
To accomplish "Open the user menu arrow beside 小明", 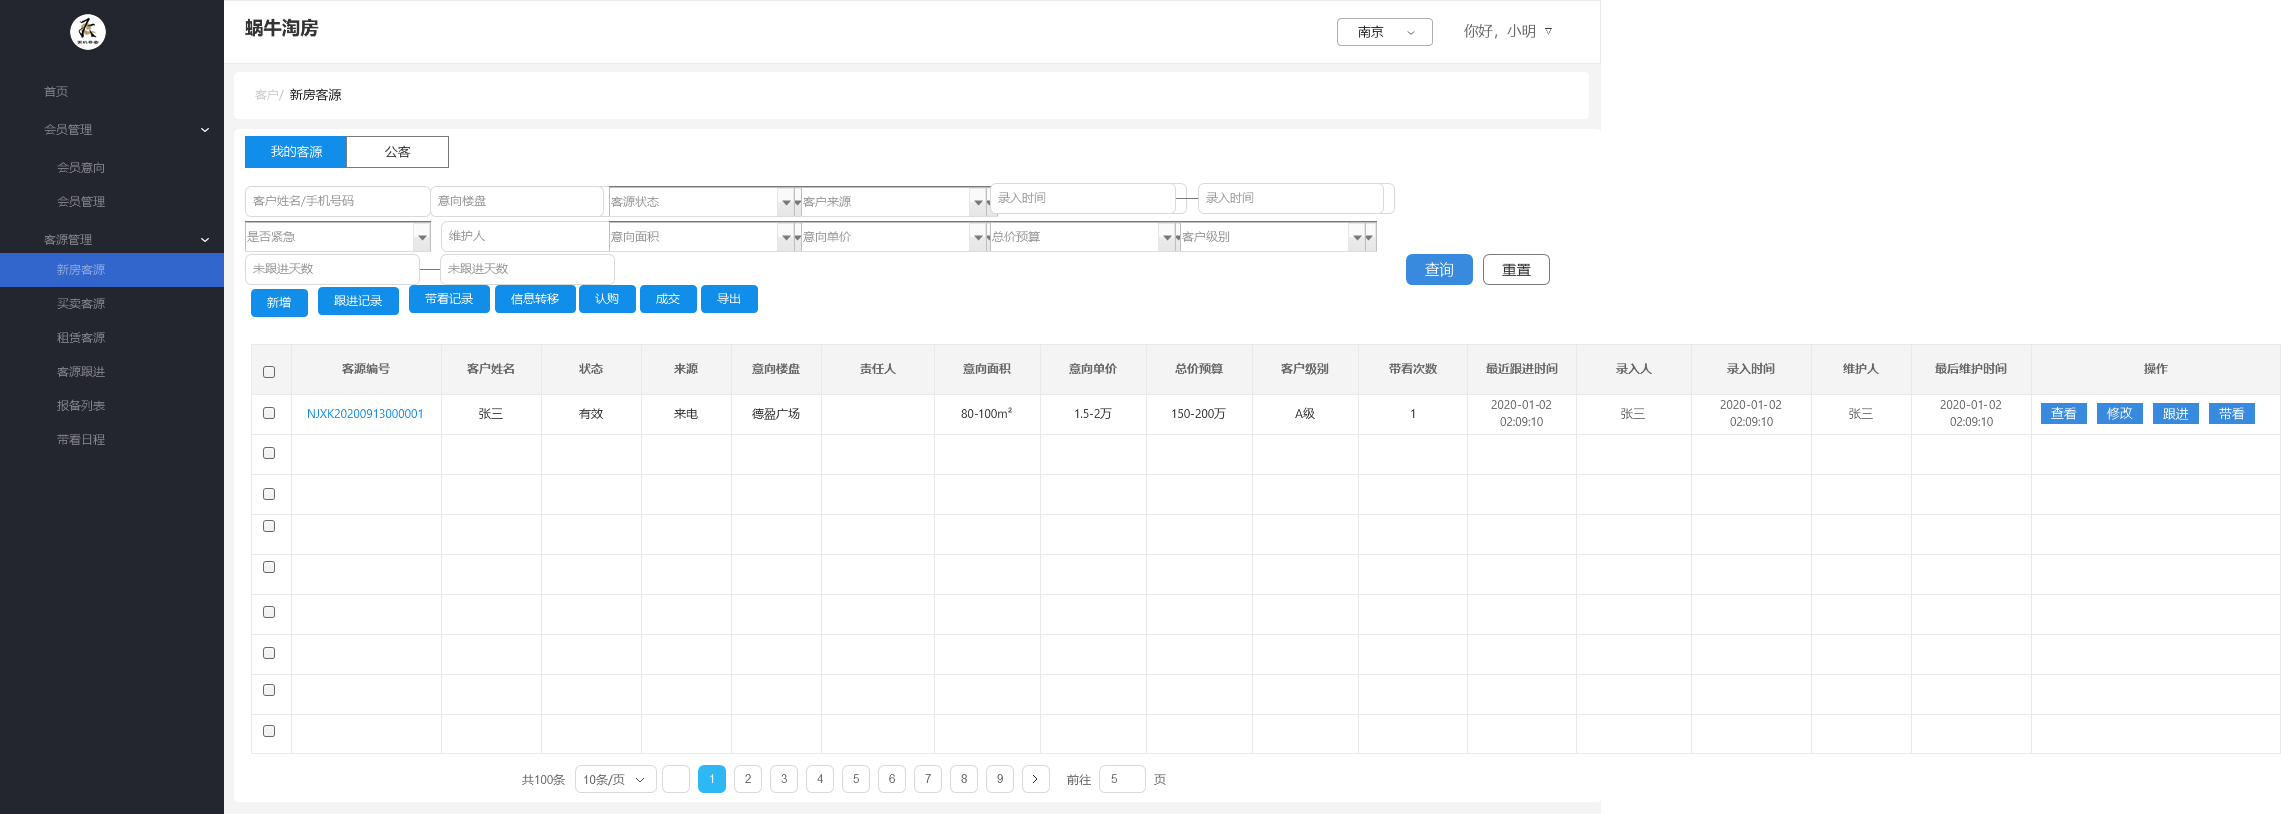I will click(1548, 31).
